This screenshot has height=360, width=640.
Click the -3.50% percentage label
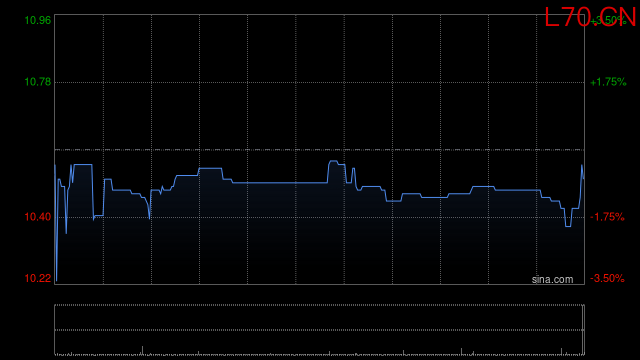click(x=607, y=278)
